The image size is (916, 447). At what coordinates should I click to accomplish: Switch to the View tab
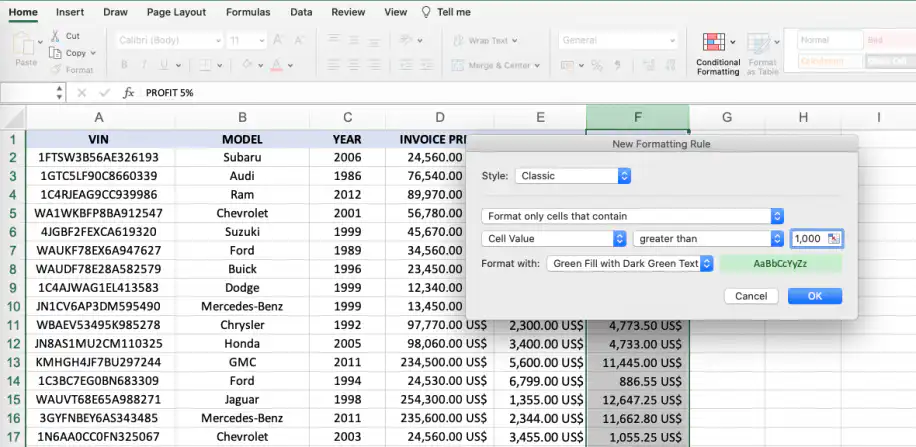pos(395,12)
